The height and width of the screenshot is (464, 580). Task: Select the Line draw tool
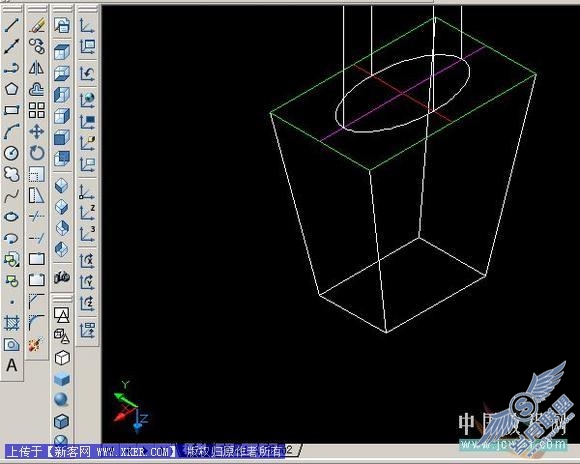pos(12,25)
